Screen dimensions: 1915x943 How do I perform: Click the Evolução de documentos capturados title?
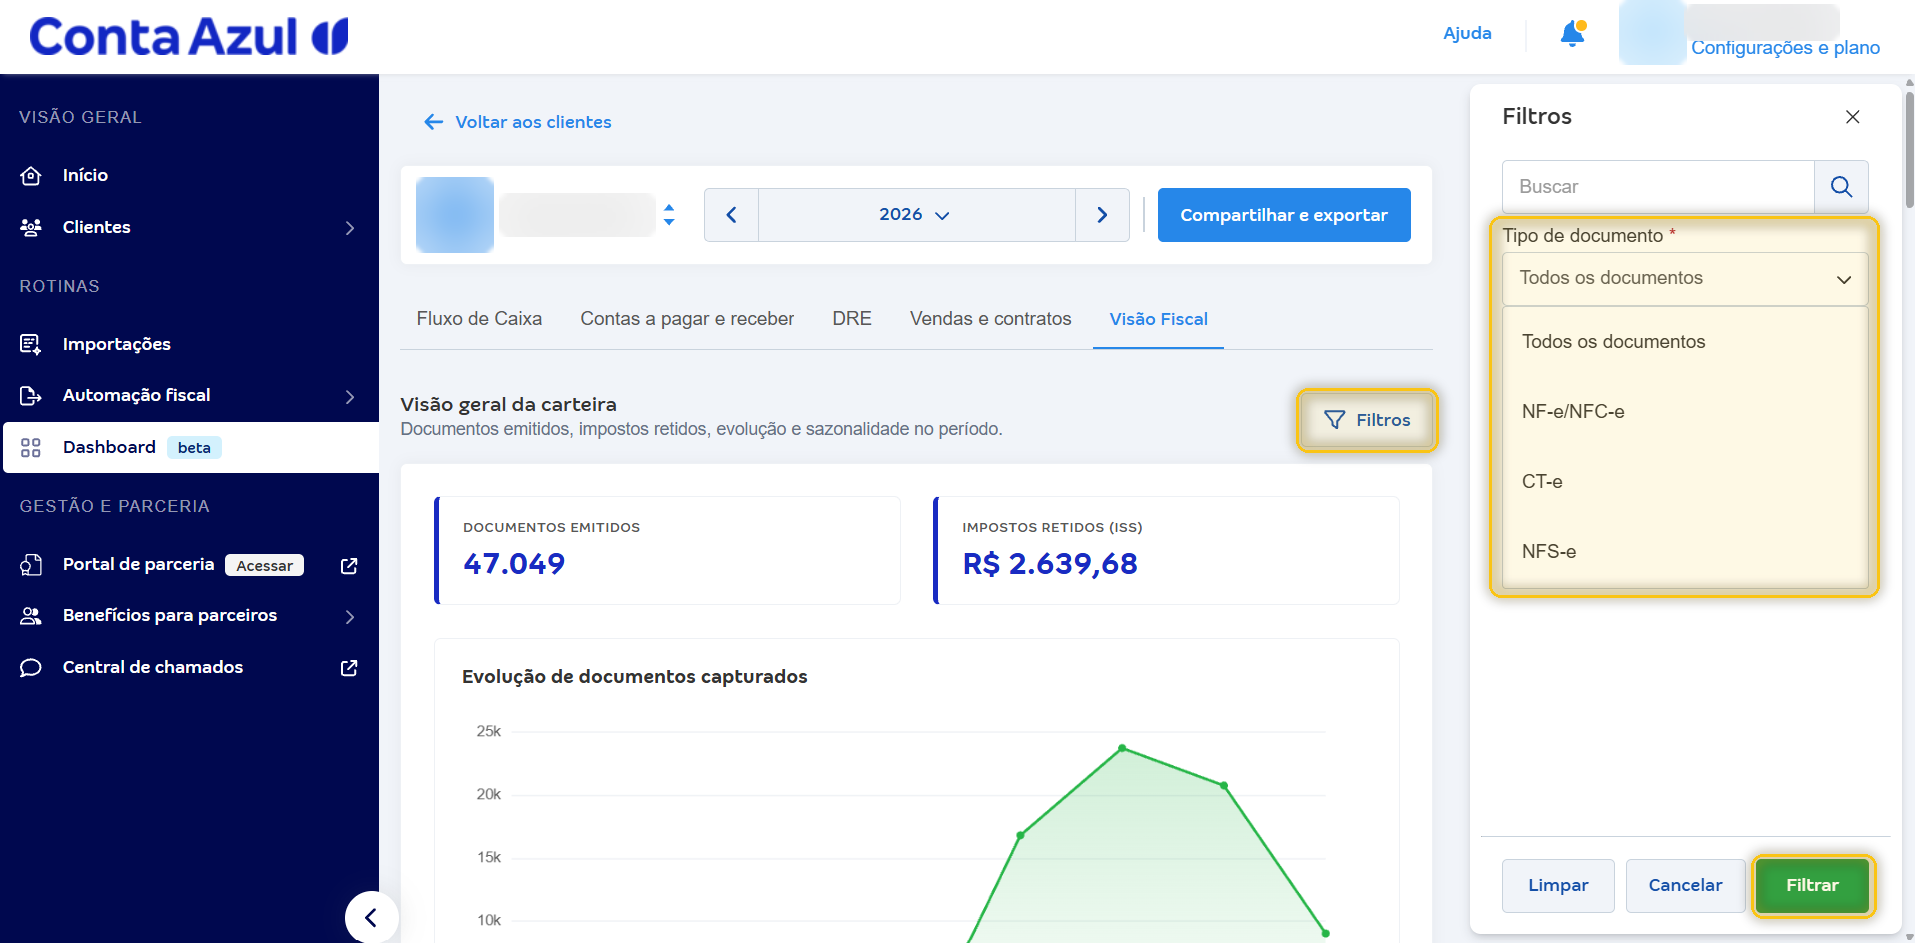[x=634, y=677]
